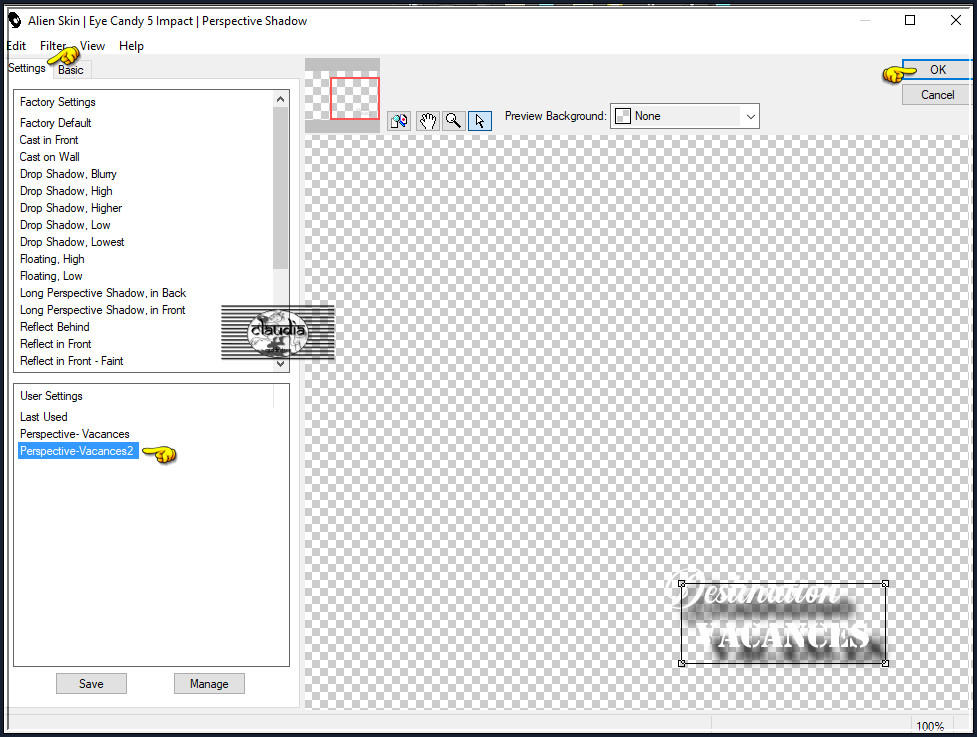This screenshot has width=977, height=737.
Task: Select Drop Shadow, Higher preset
Action: point(71,207)
